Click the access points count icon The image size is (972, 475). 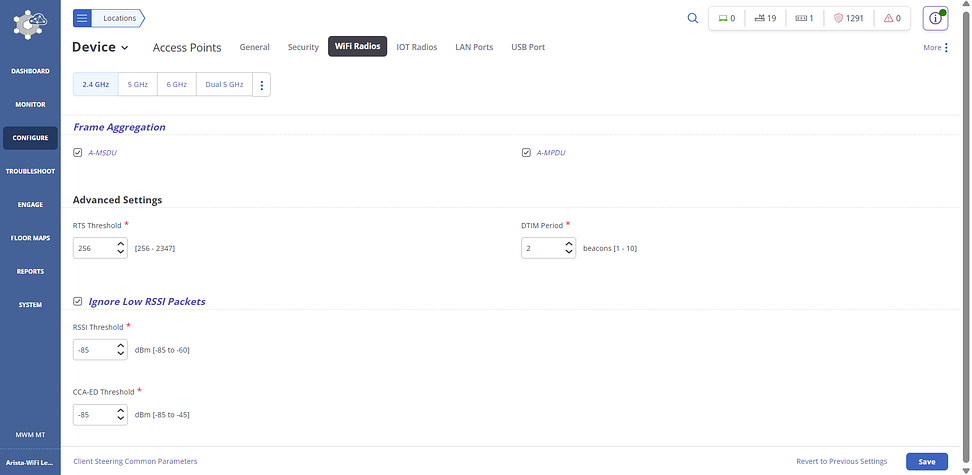point(765,18)
